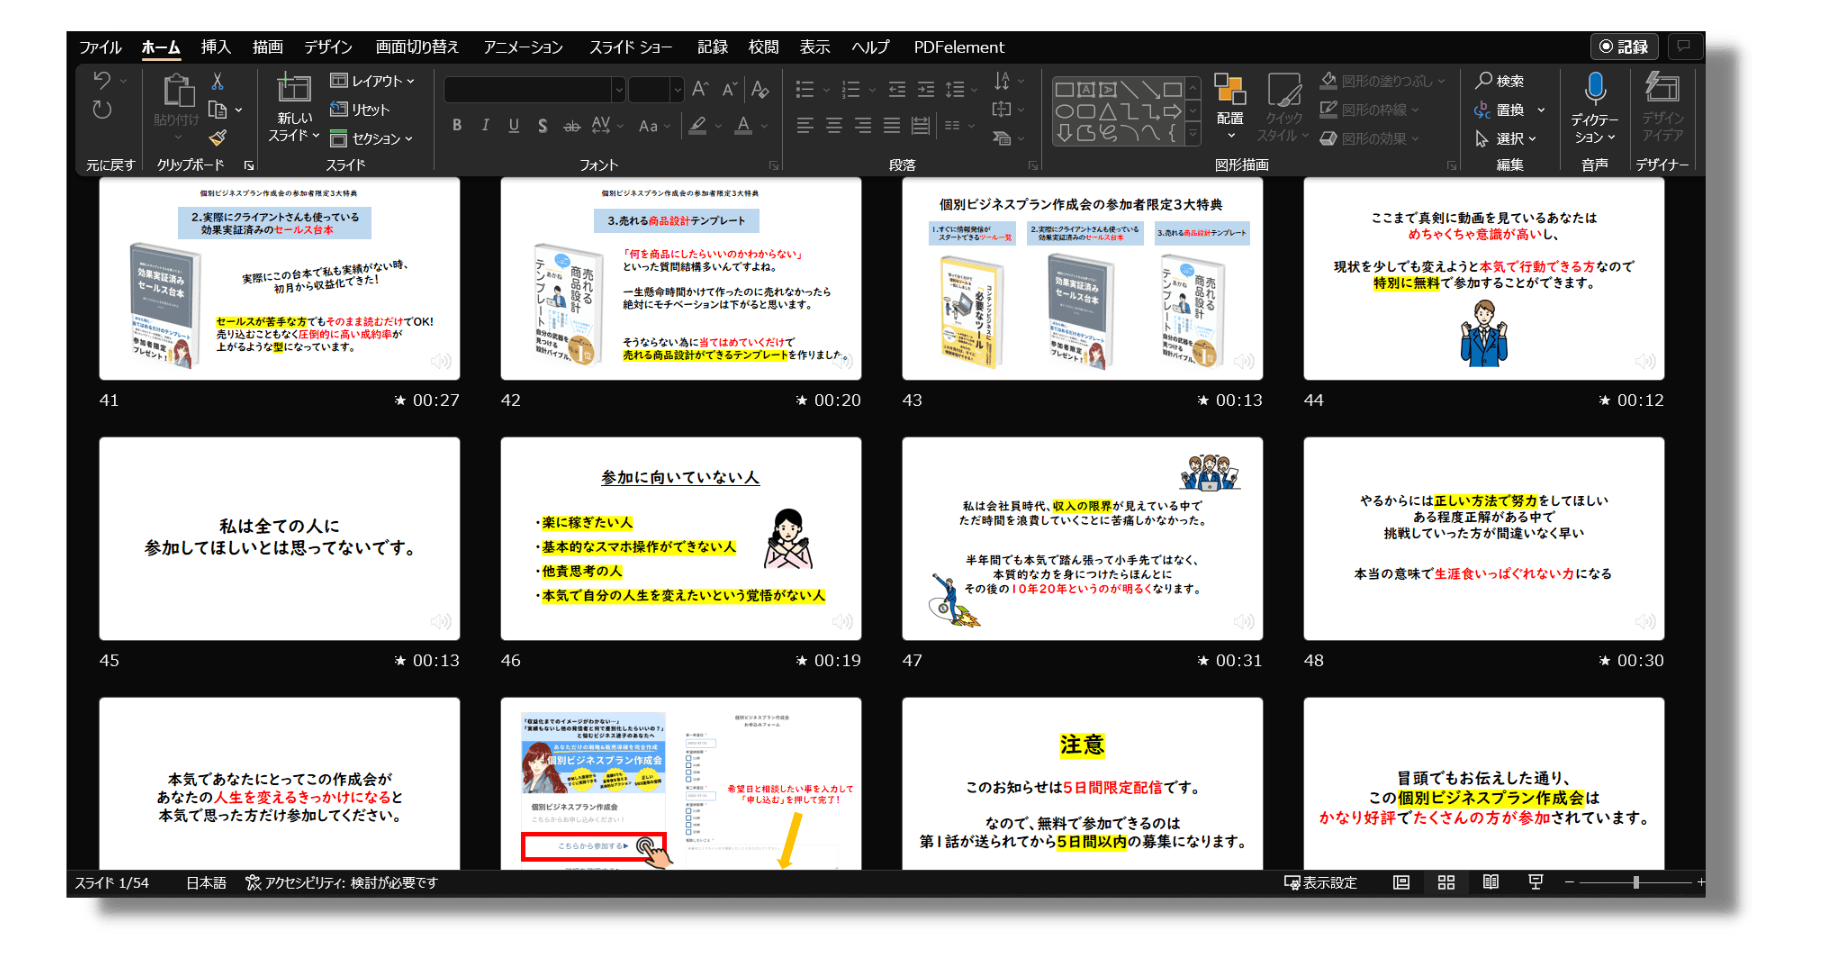
Task: Align text right
Action: click(863, 126)
